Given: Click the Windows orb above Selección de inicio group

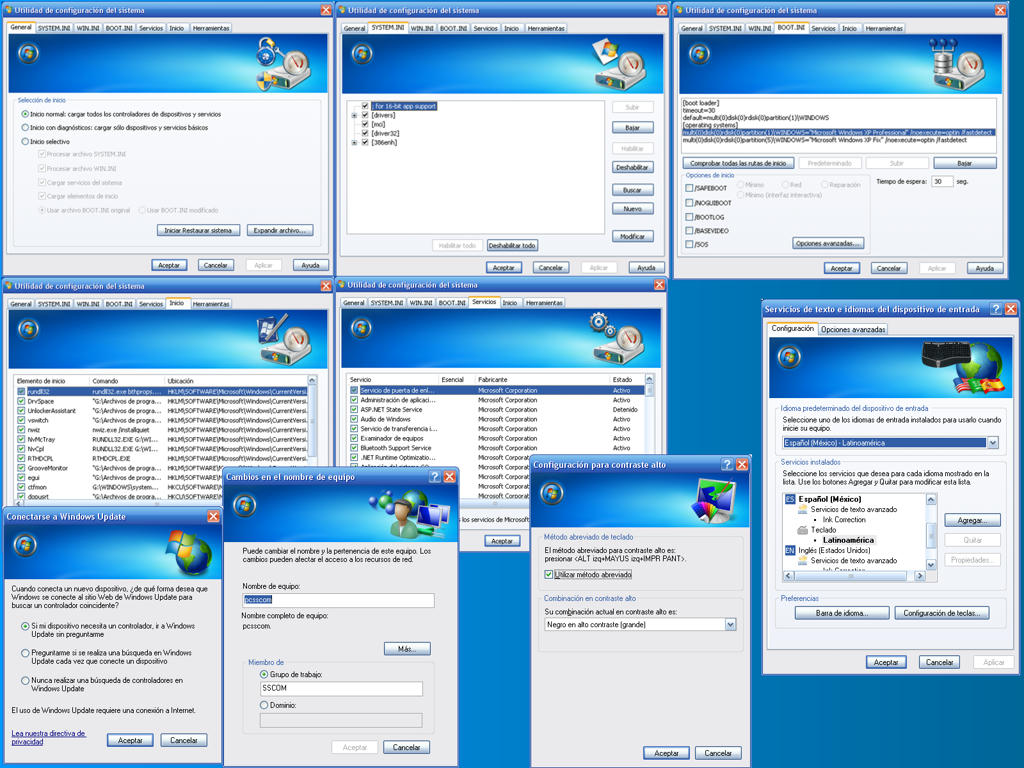Looking at the screenshot, I should click(28, 53).
